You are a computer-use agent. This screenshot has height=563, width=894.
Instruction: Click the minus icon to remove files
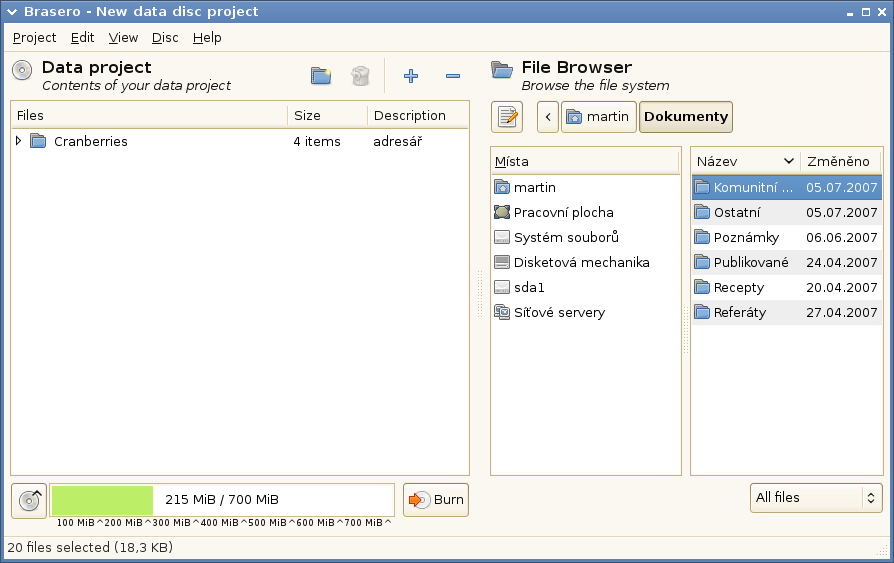[453, 76]
